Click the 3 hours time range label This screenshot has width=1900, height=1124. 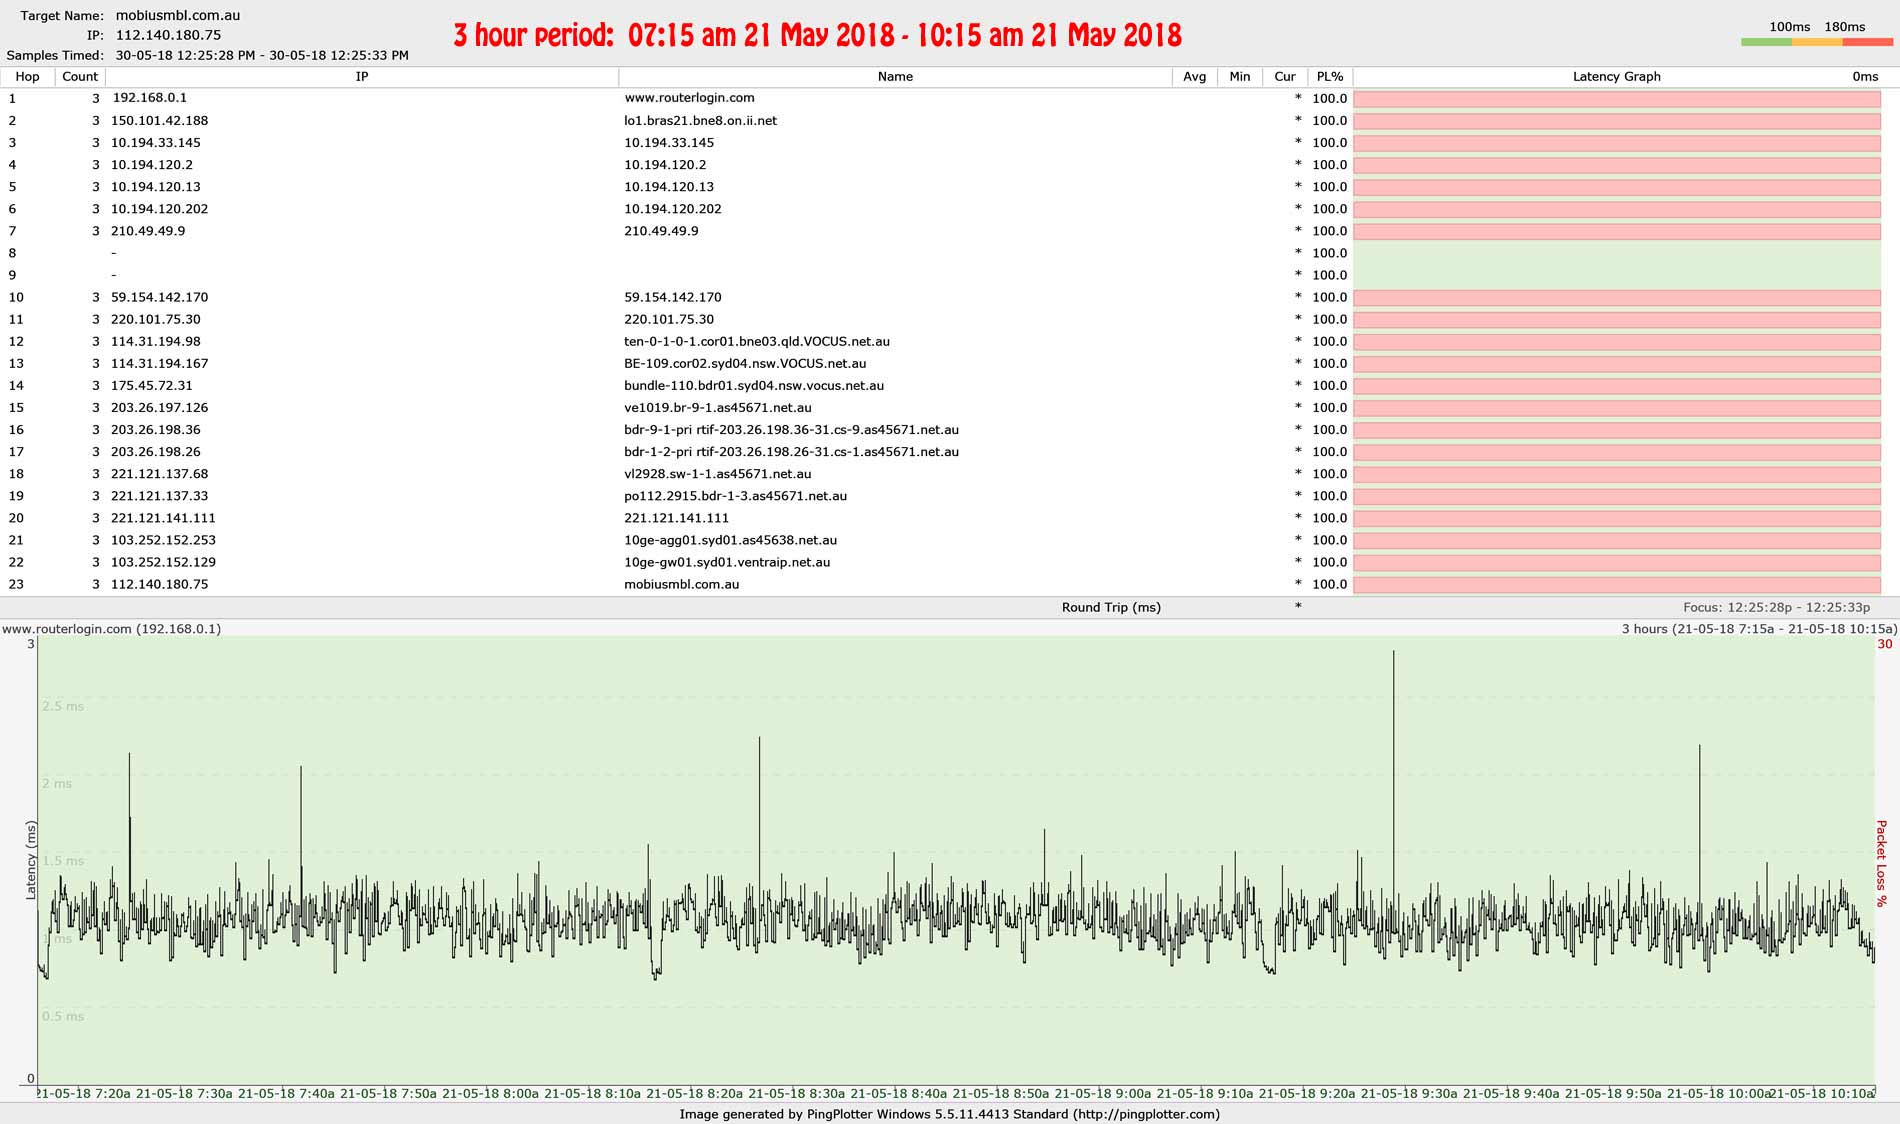coord(1759,629)
